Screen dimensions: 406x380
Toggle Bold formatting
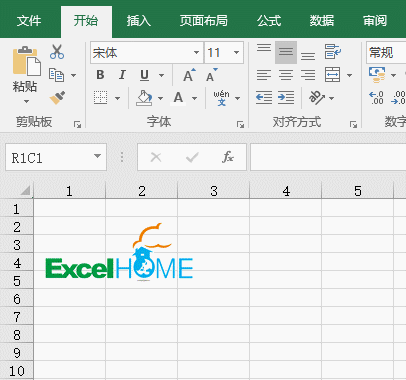click(100, 75)
